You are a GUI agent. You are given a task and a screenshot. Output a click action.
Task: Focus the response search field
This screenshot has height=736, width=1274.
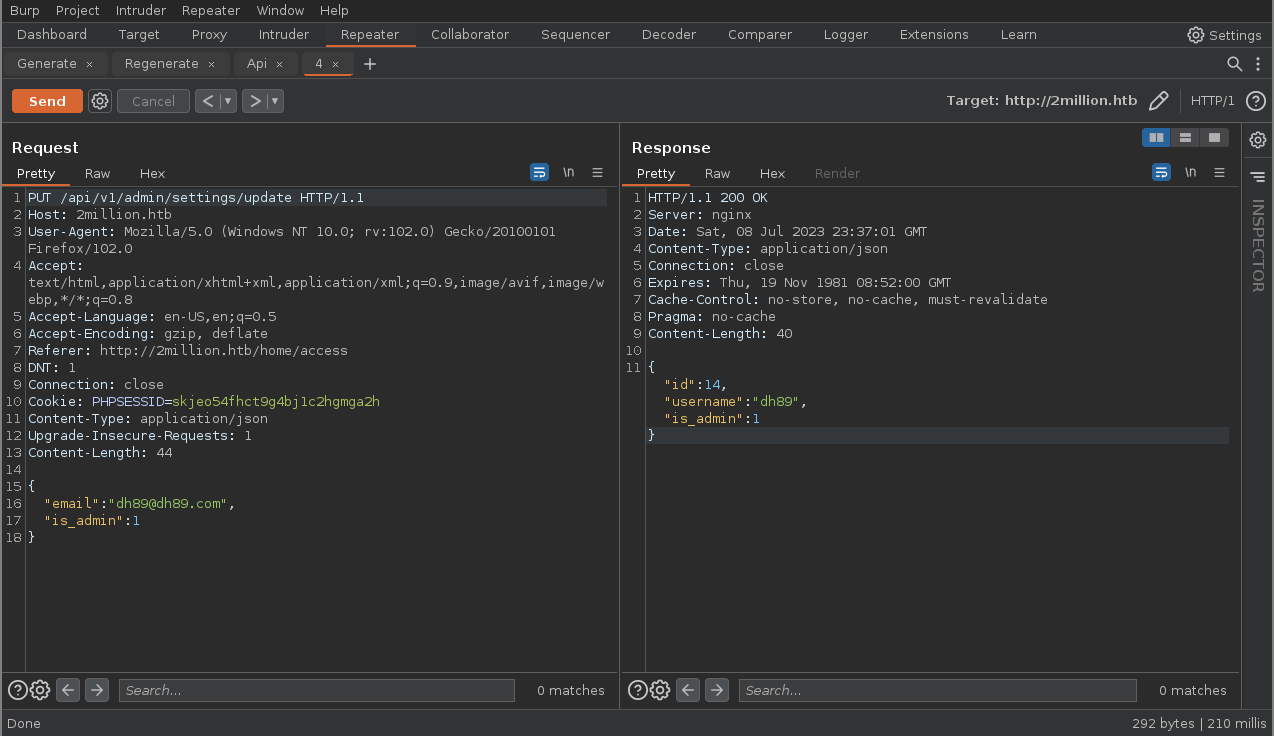point(937,690)
